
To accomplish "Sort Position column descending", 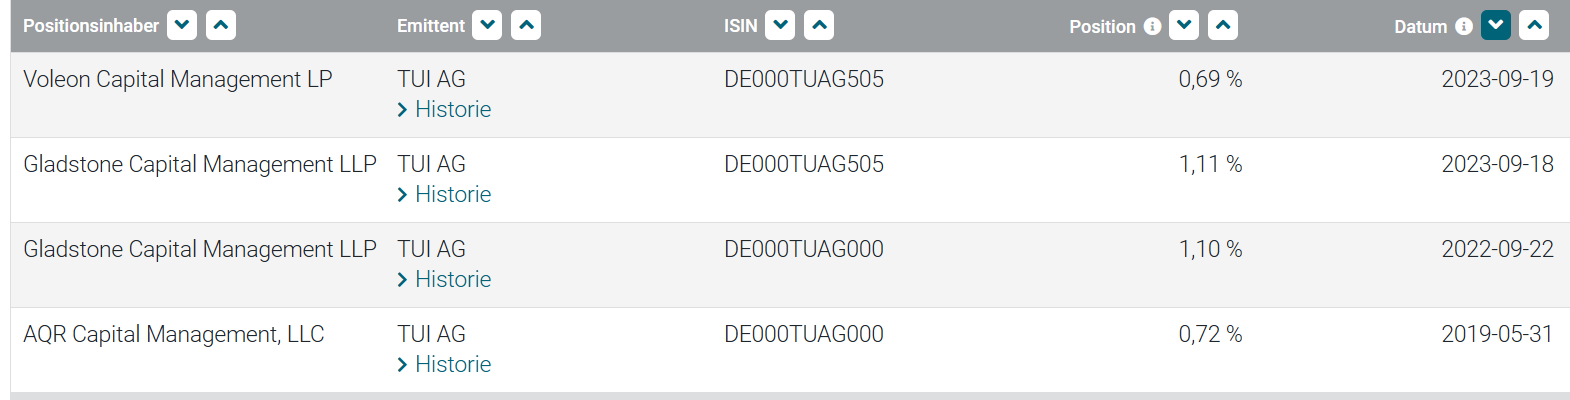I will click(1184, 25).
